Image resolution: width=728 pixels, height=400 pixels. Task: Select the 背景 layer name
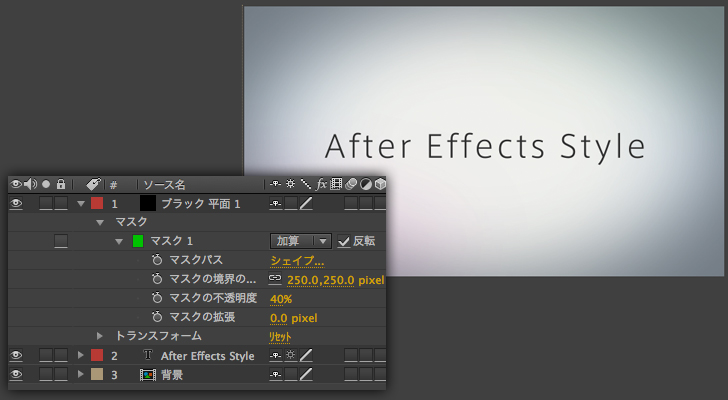click(x=172, y=374)
